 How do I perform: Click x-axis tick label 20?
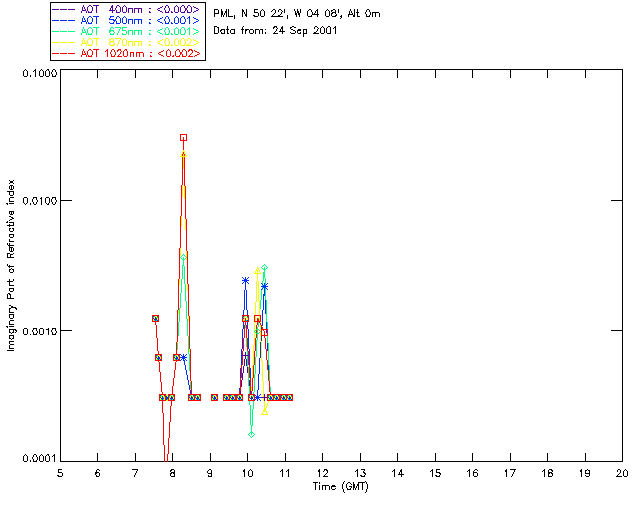(622, 473)
